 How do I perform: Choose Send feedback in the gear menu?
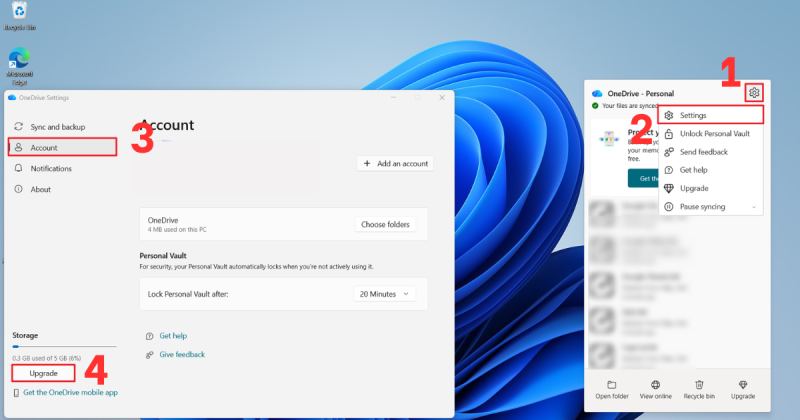pos(711,152)
